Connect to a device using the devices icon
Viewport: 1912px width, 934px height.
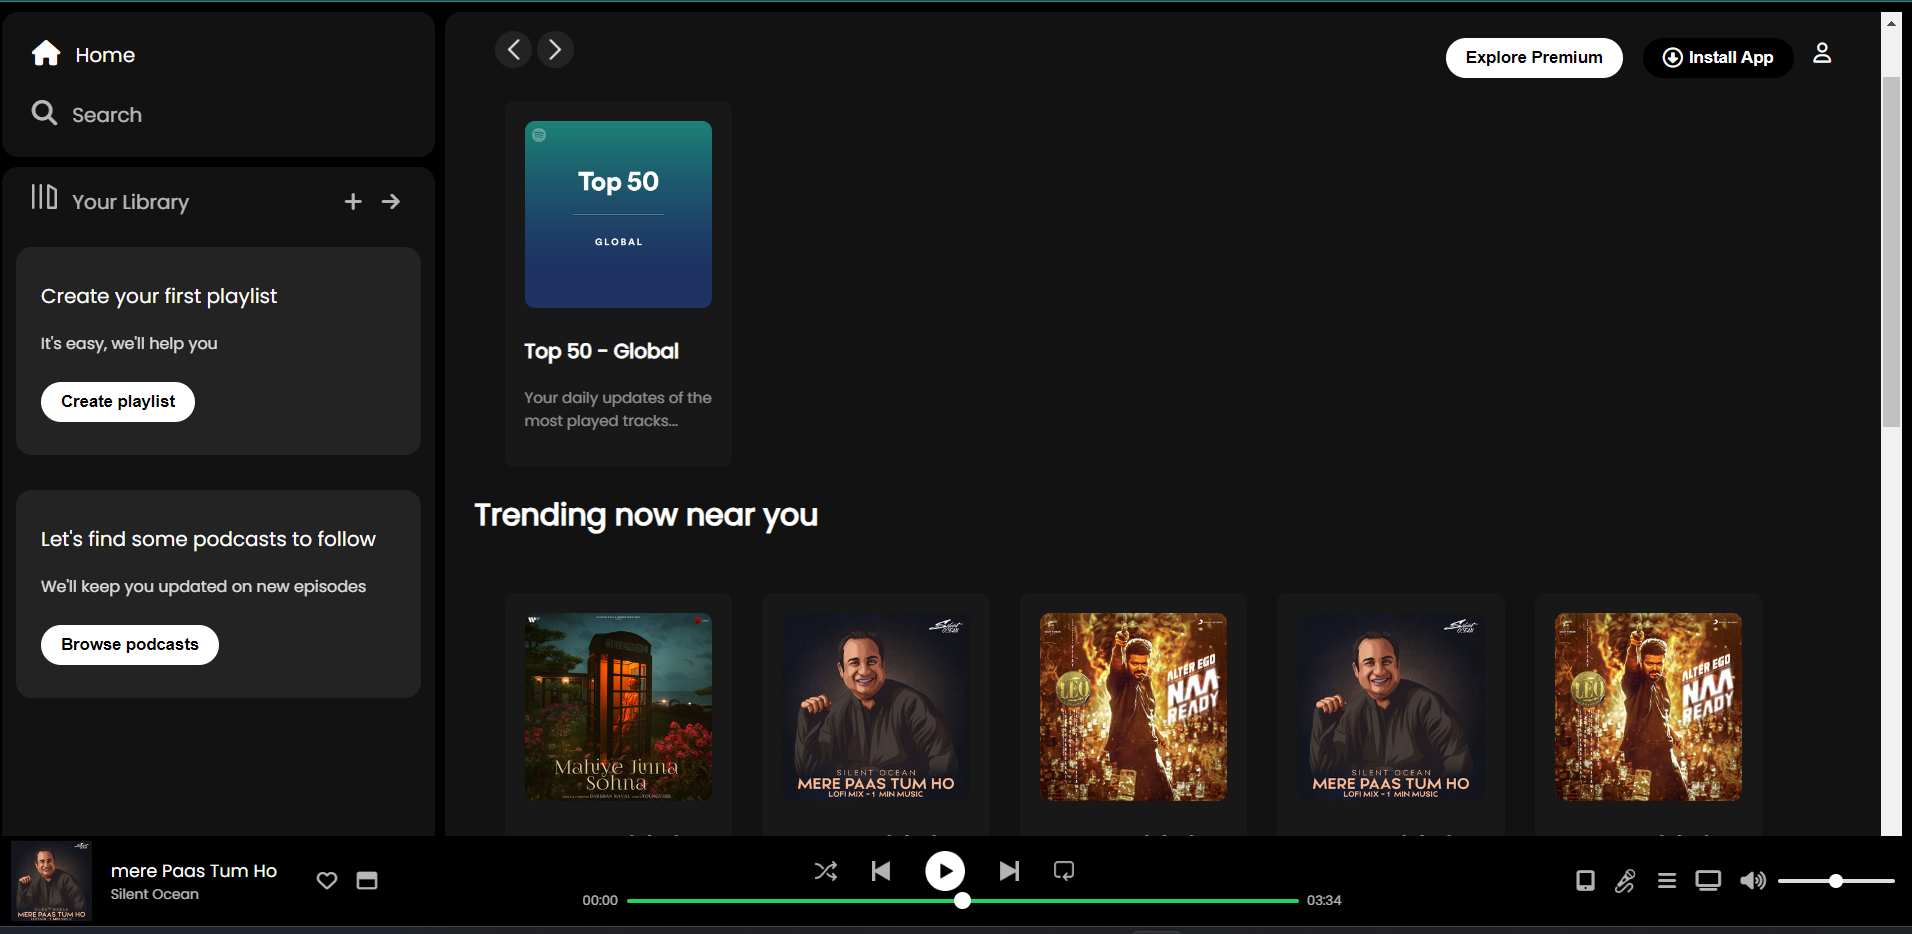pyautogui.click(x=1585, y=881)
